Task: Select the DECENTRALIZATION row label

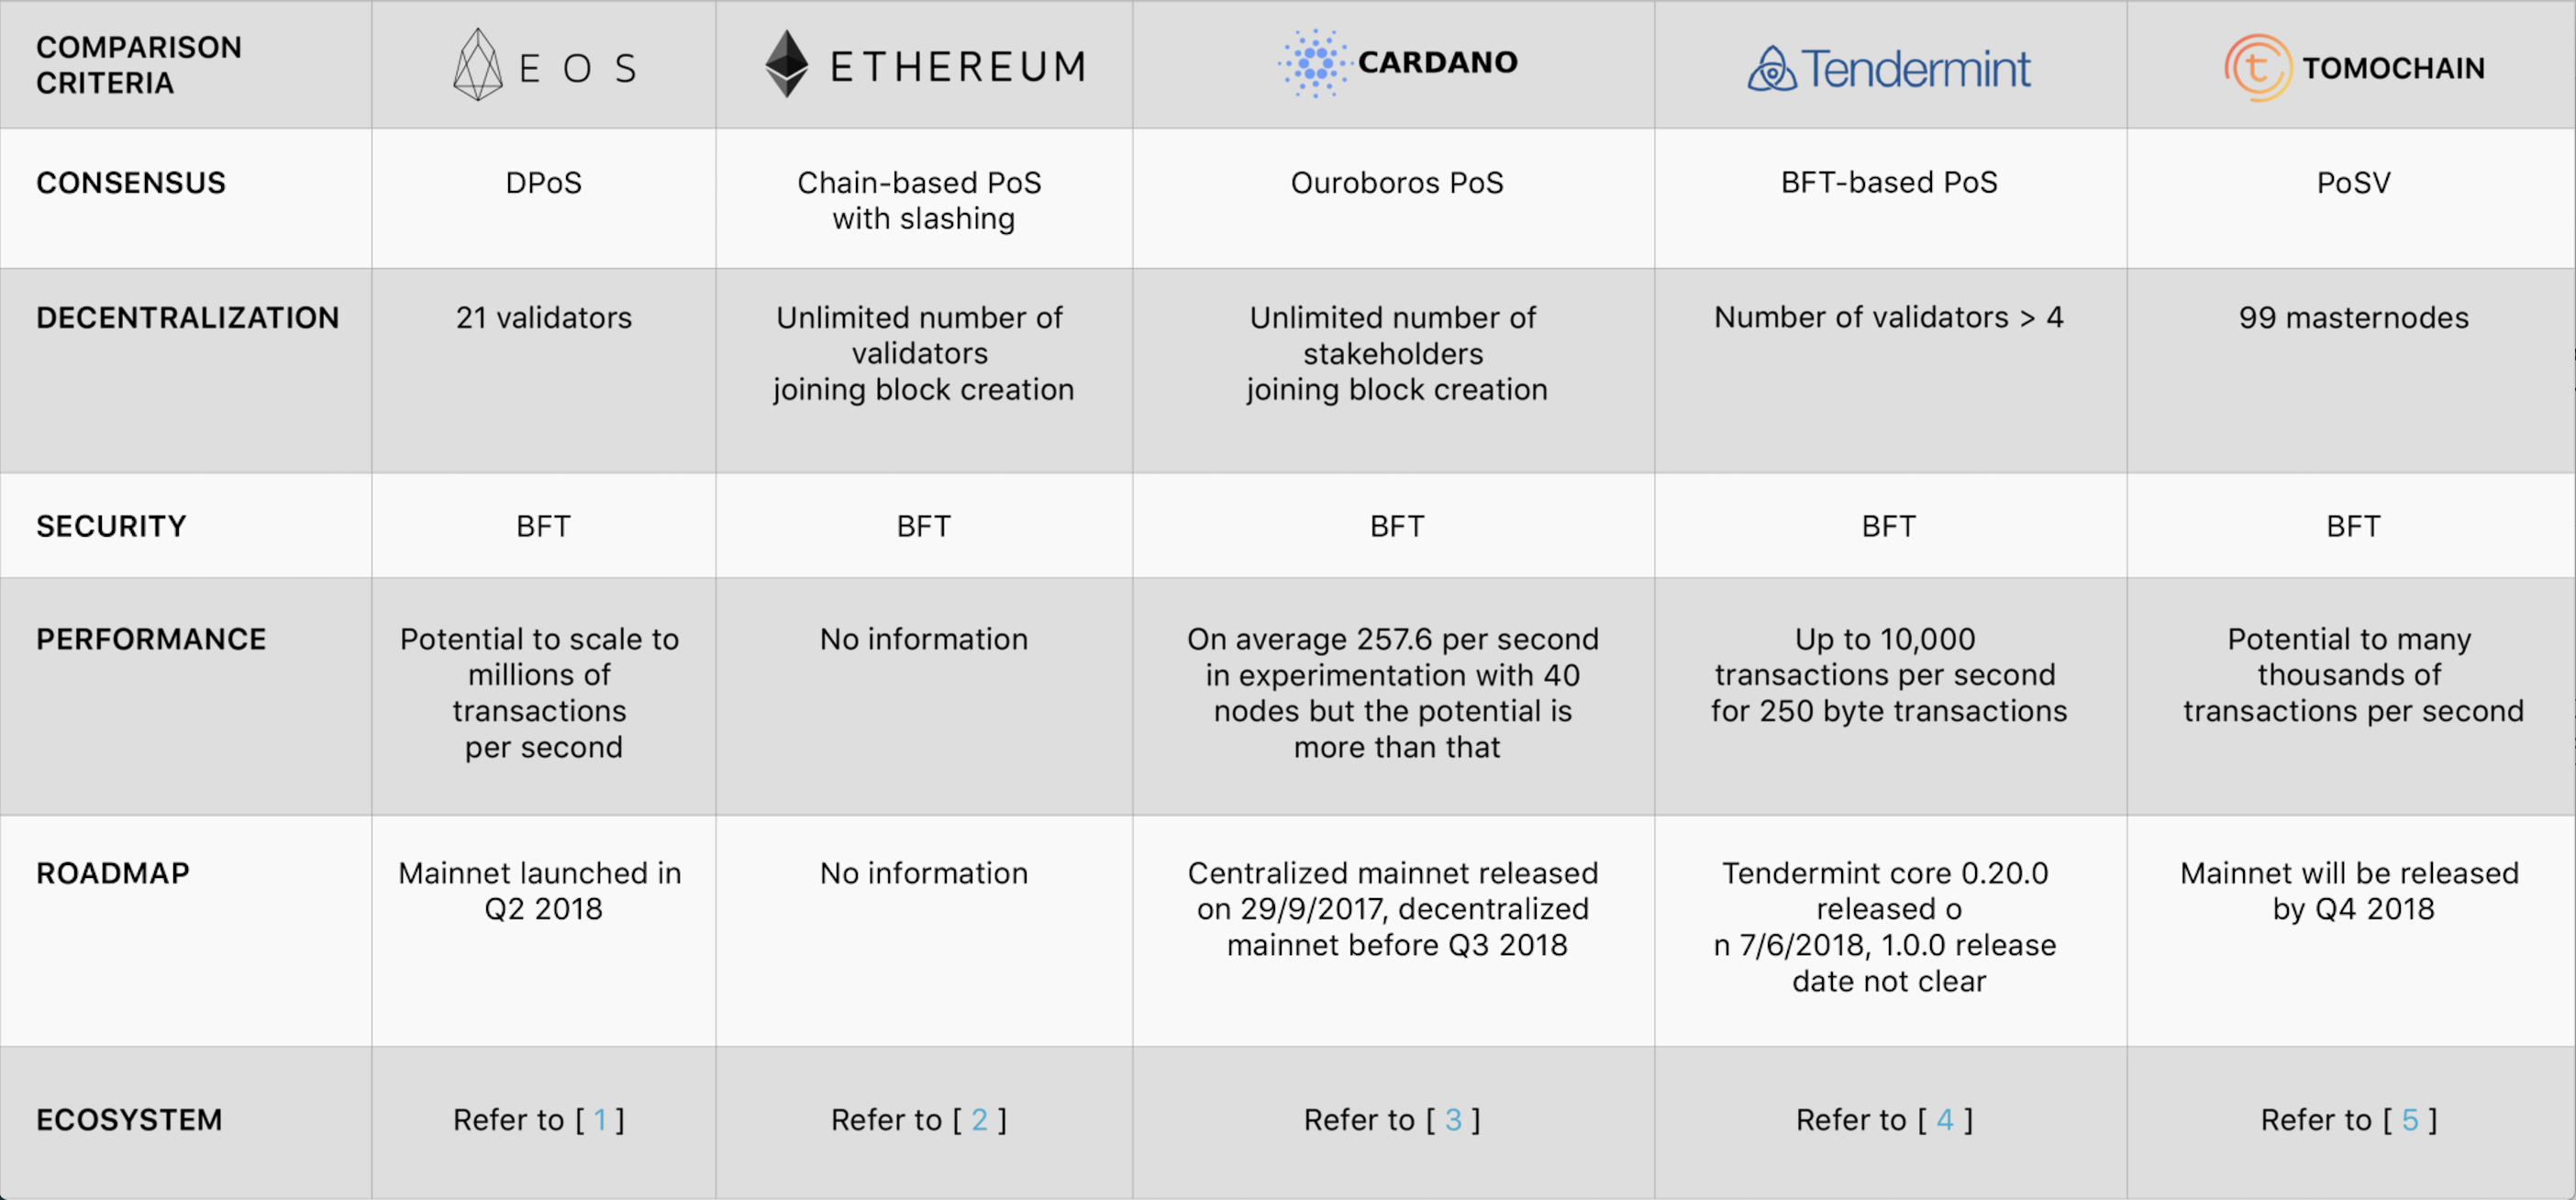Action: (188, 318)
